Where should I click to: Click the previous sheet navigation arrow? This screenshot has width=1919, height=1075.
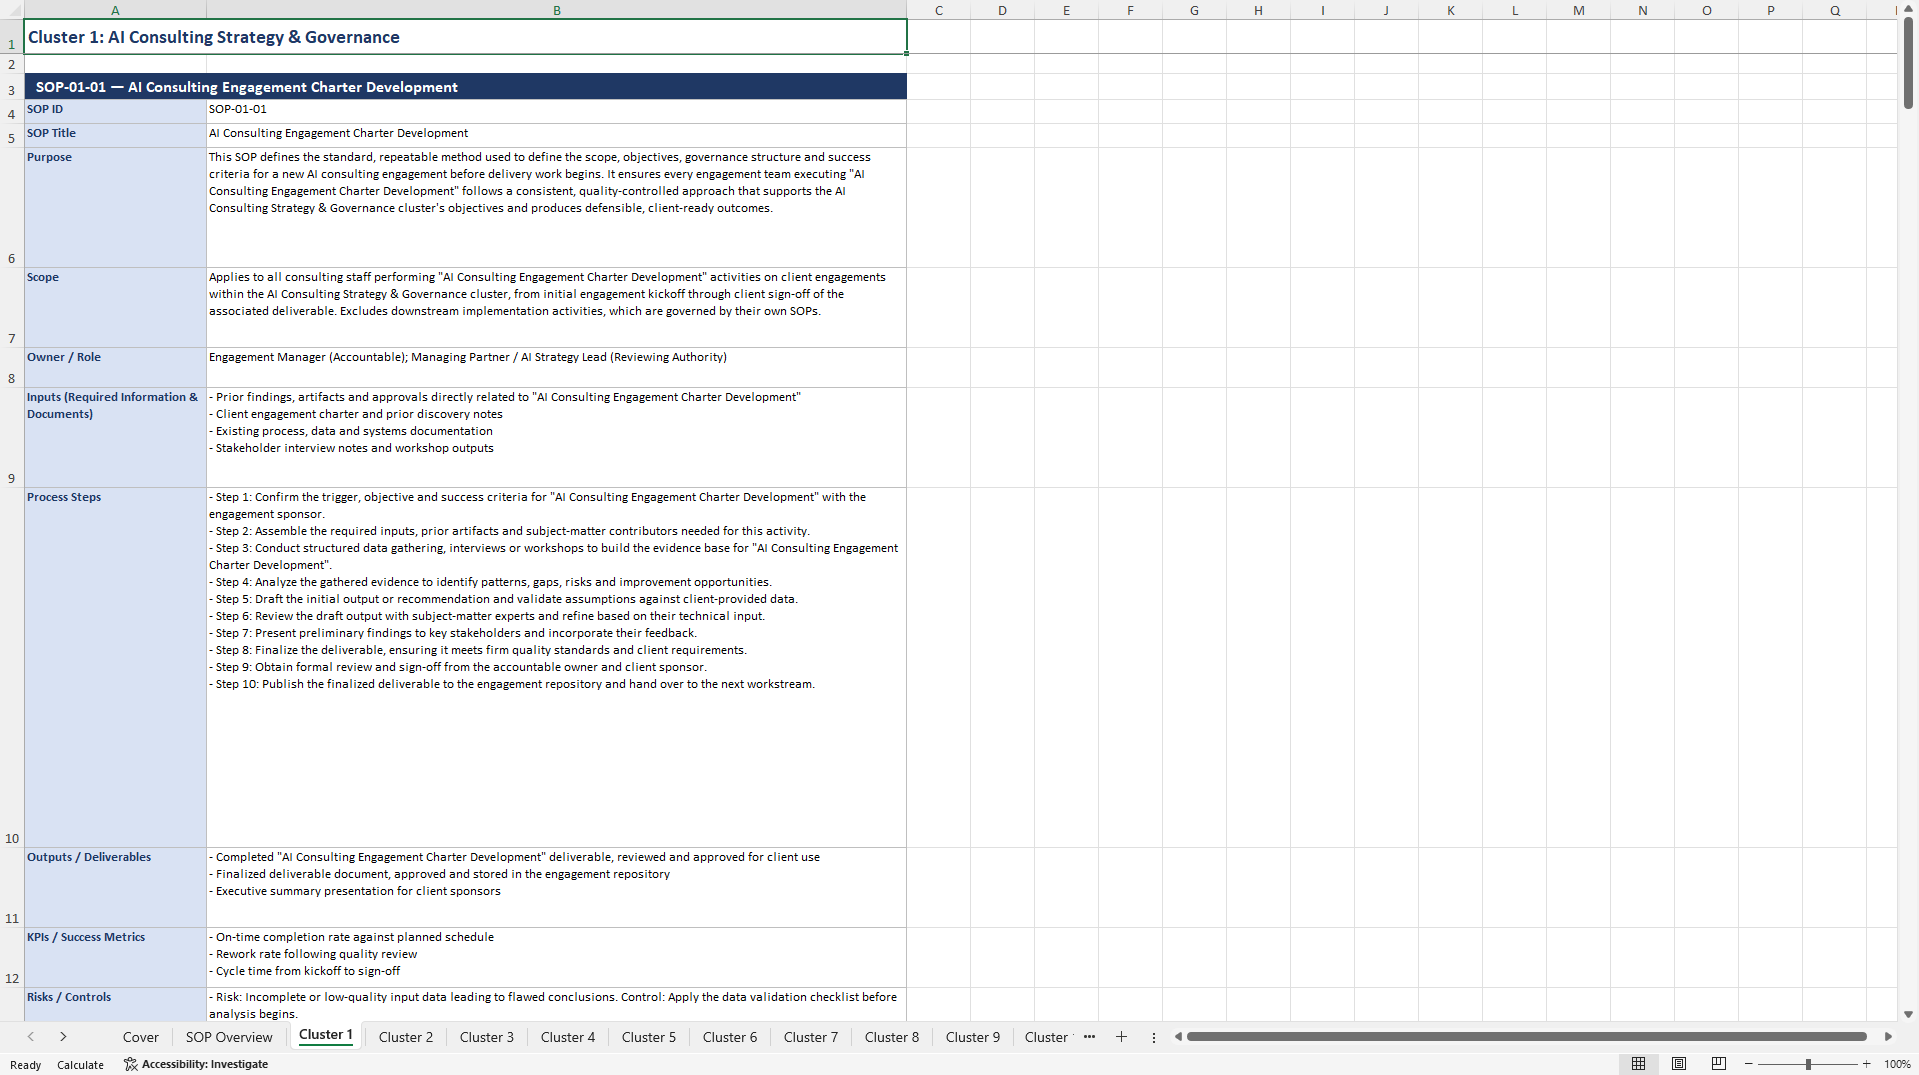(31, 1037)
